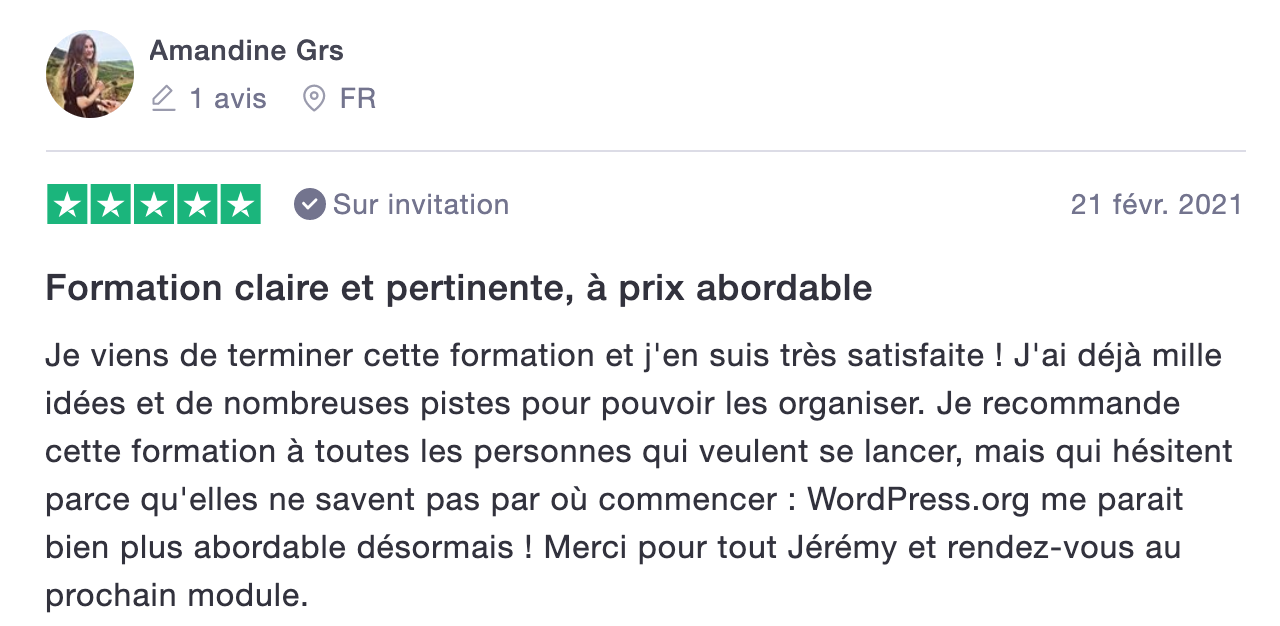1280x626 pixels.
Task: Click the second green rating star
Action: [x=110, y=205]
